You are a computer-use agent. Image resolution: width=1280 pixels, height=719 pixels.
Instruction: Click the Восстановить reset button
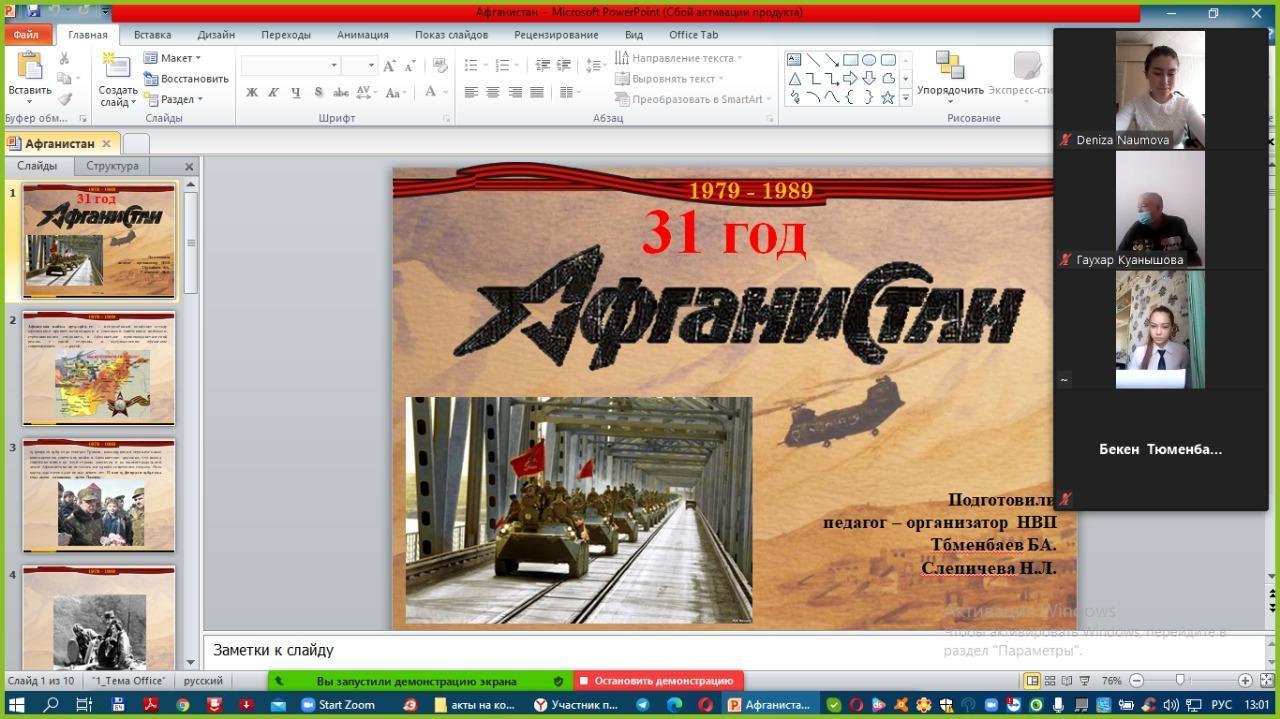(x=187, y=79)
